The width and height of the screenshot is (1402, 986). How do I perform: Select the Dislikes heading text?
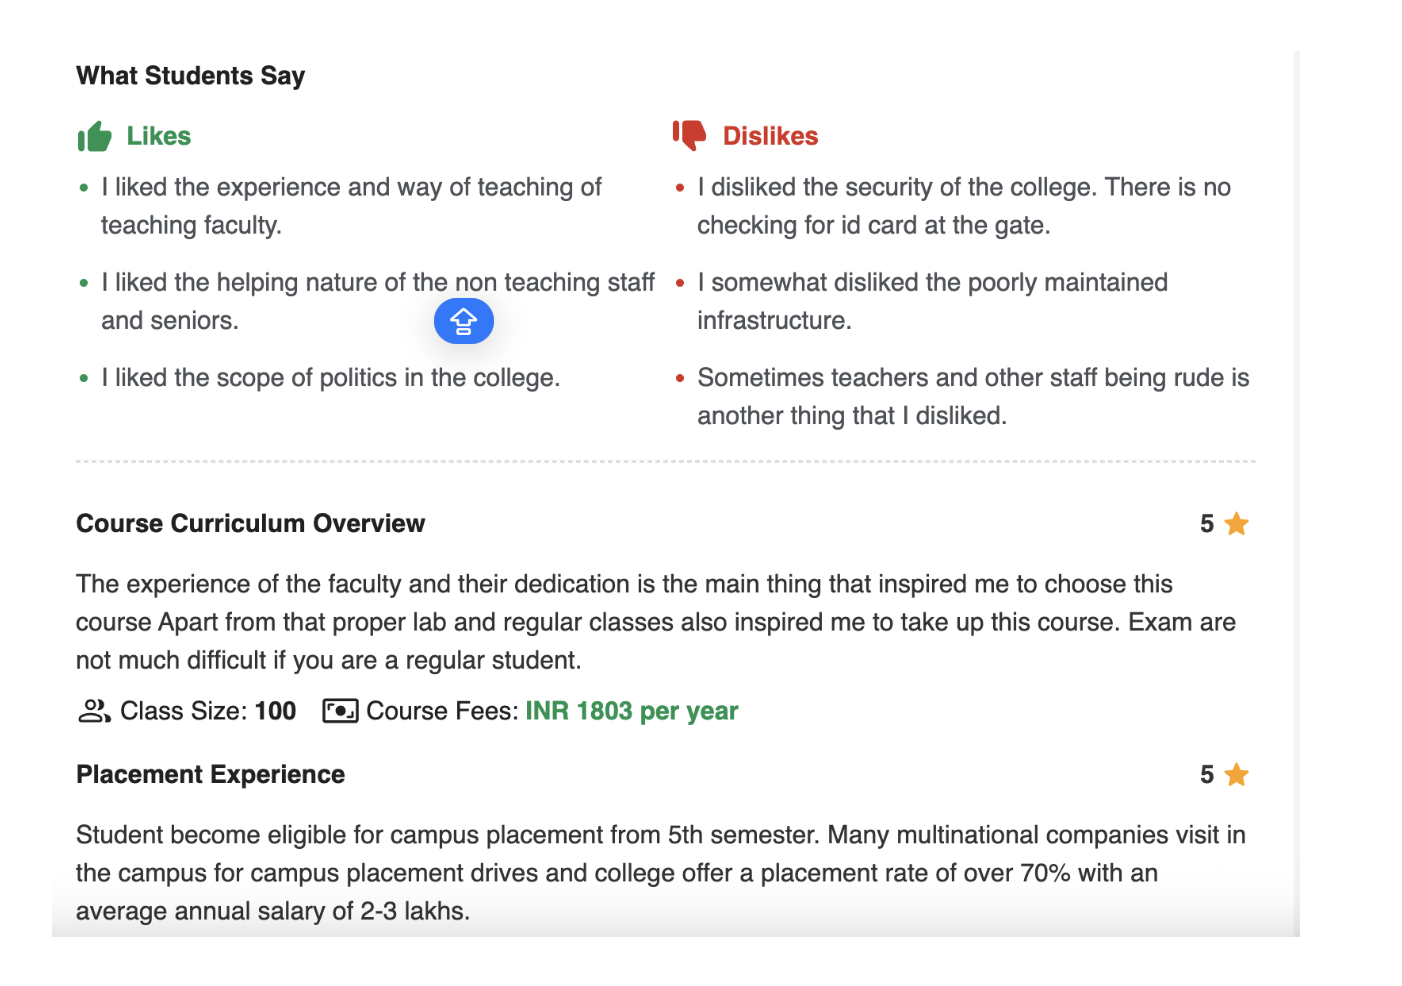770,136
